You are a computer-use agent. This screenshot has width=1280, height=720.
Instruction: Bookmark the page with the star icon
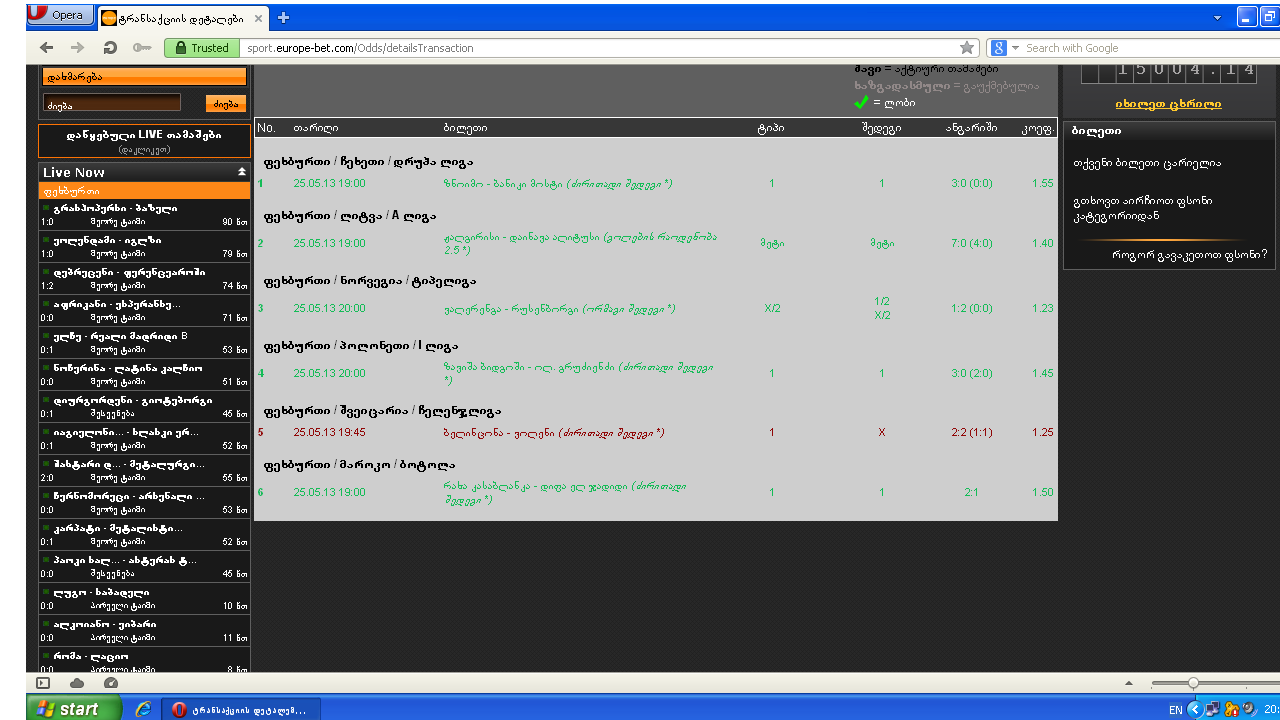pos(967,48)
